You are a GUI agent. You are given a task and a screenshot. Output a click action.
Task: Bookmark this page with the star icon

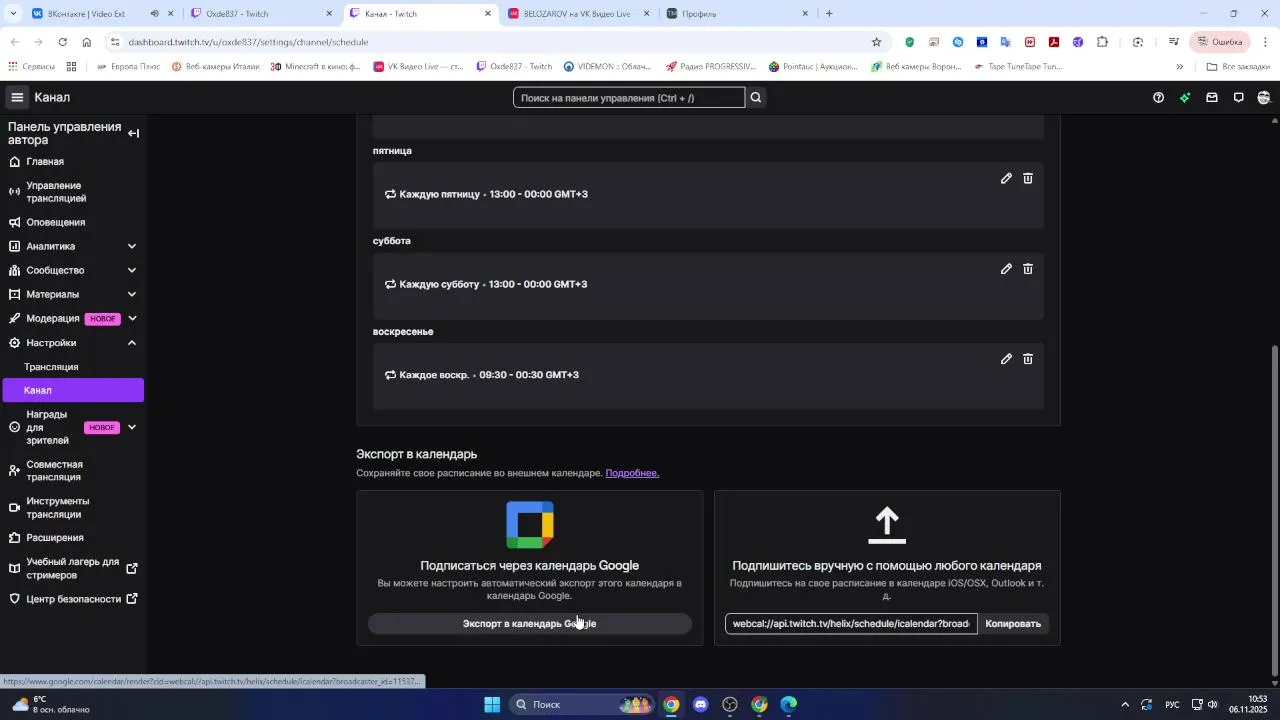(876, 42)
